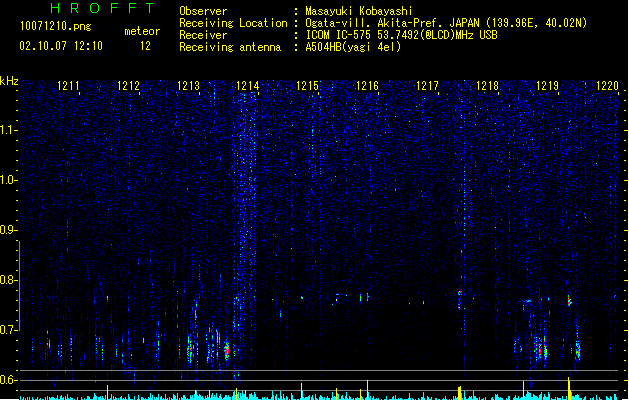Screen dimensions: 629x400
Task: Click time marker 1220
Action: pyautogui.click(x=607, y=86)
